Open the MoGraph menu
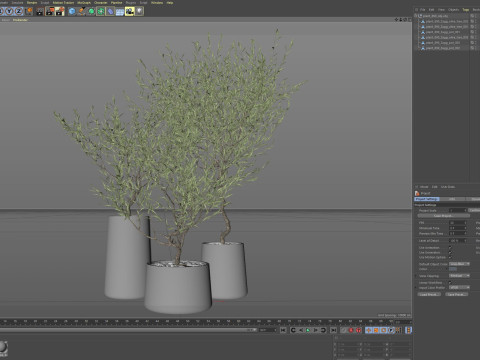 coord(84,2)
